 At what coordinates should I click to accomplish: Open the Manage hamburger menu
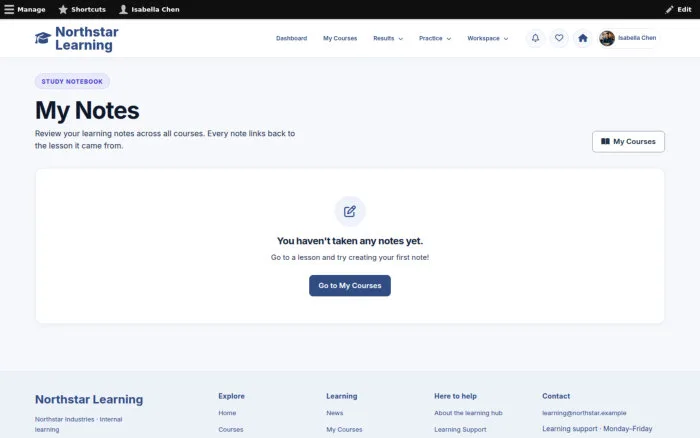click(25, 9)
